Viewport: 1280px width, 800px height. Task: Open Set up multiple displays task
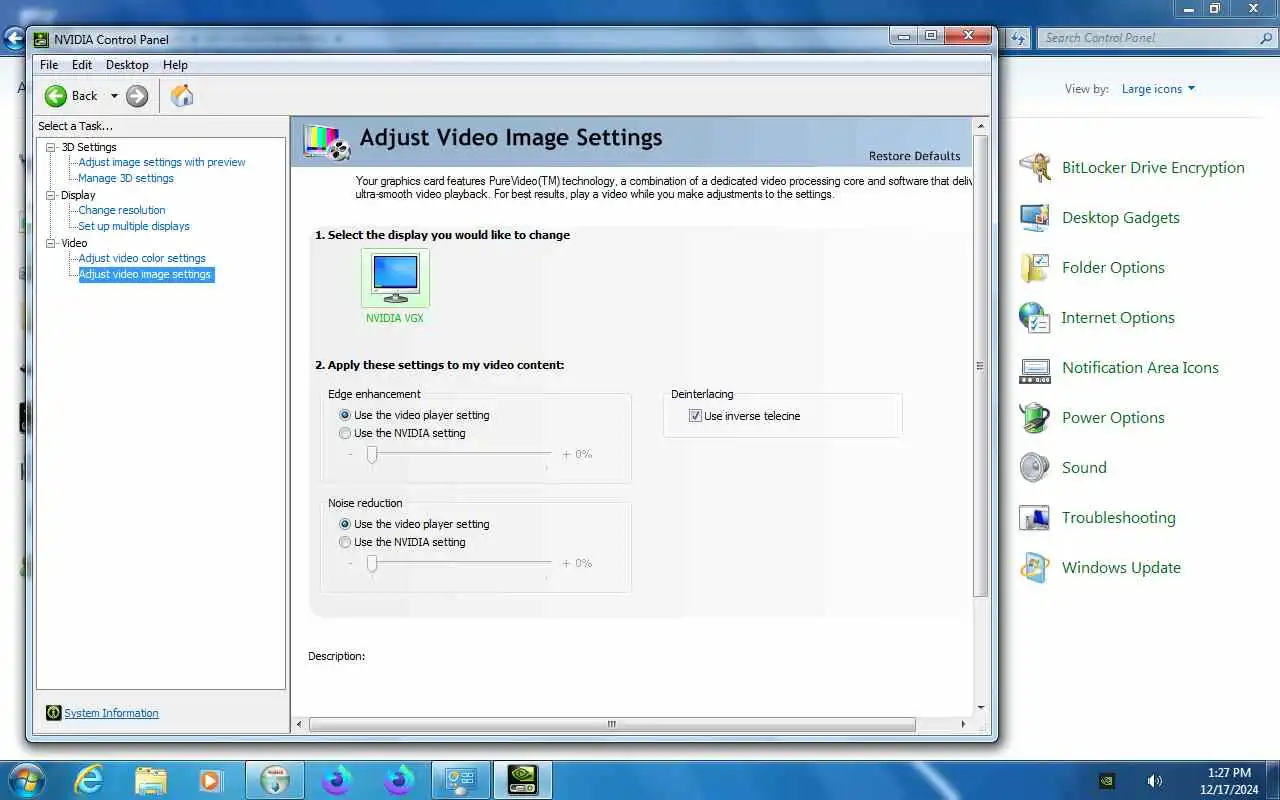(x=134, y=226)
